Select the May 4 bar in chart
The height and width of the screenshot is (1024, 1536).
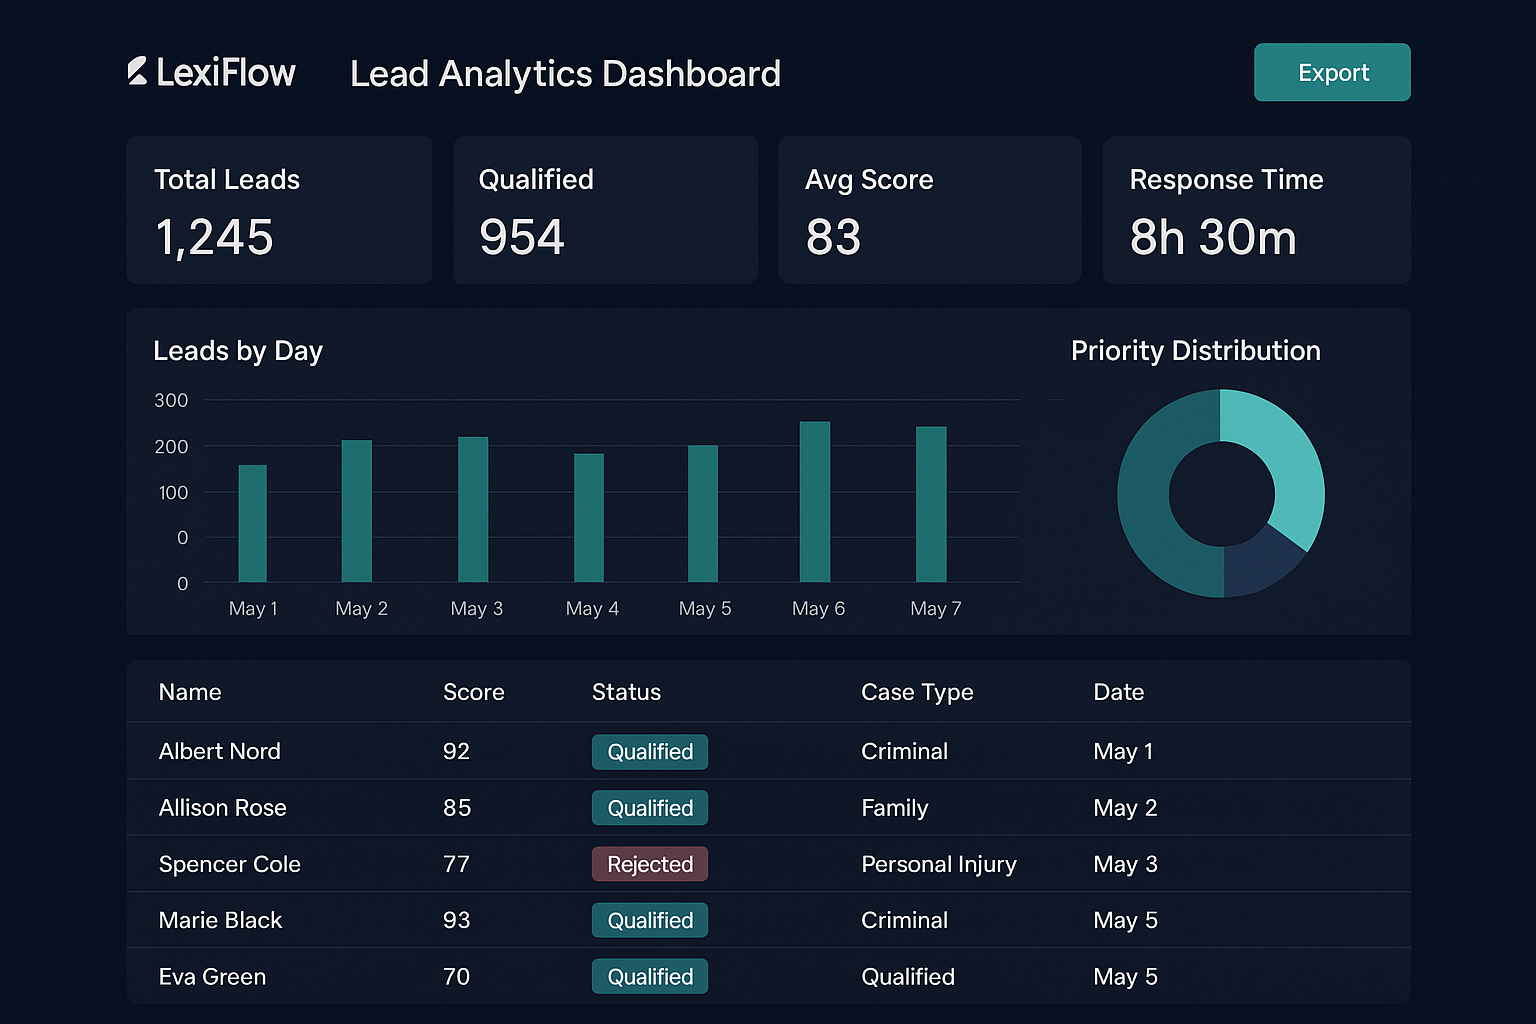point(589,518)
